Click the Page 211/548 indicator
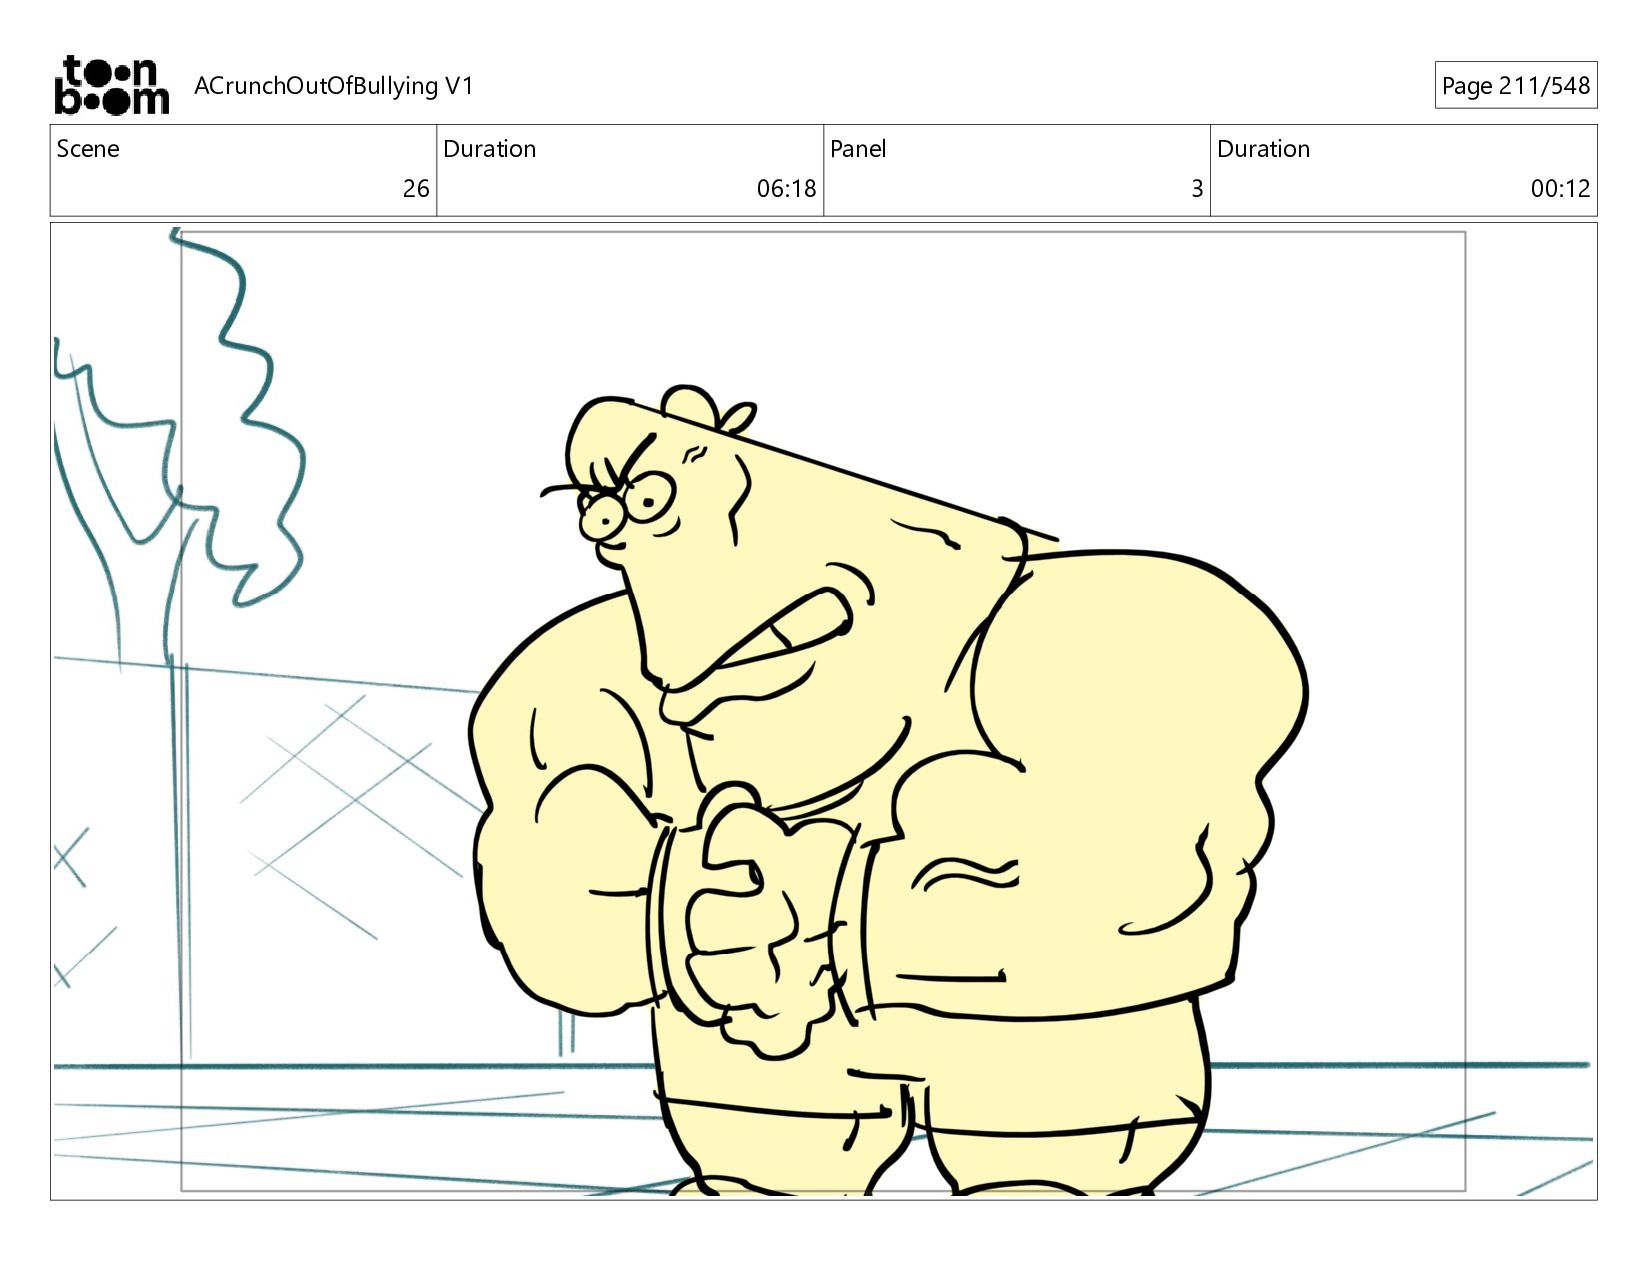The image size is (1650, 1275). pyautogui.click(x=1515, y=86)
